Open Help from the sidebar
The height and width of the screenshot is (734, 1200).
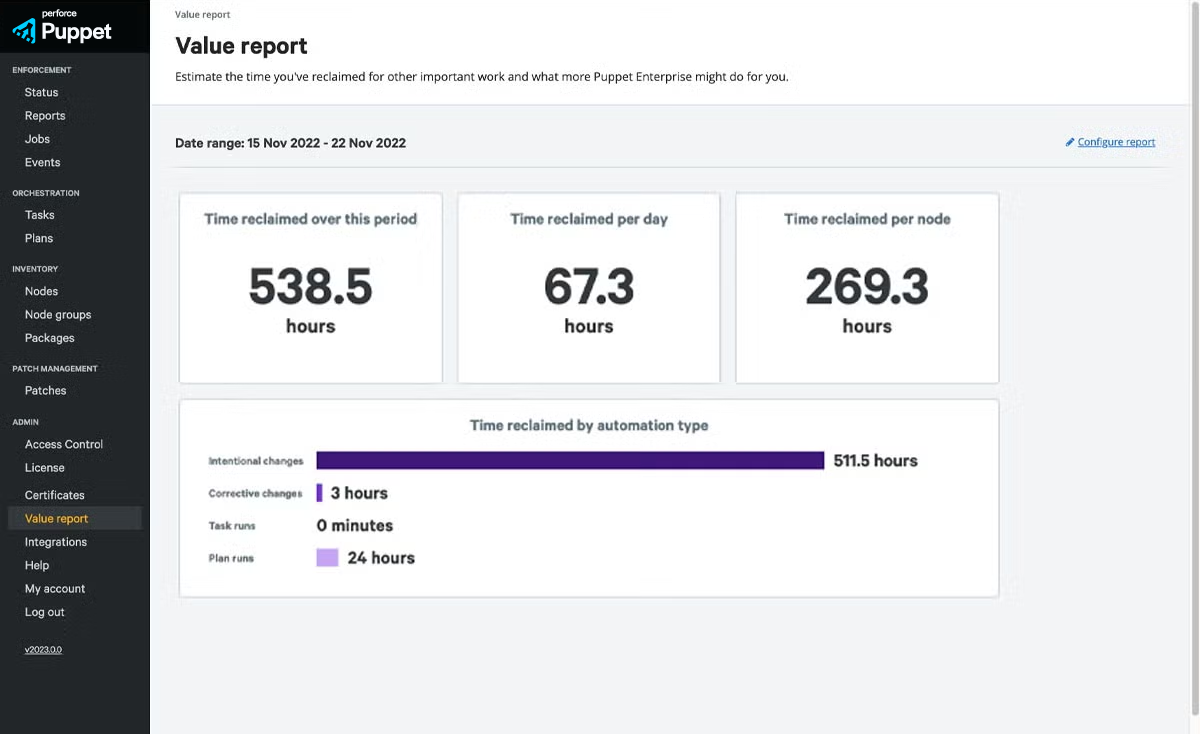[36, 565]
